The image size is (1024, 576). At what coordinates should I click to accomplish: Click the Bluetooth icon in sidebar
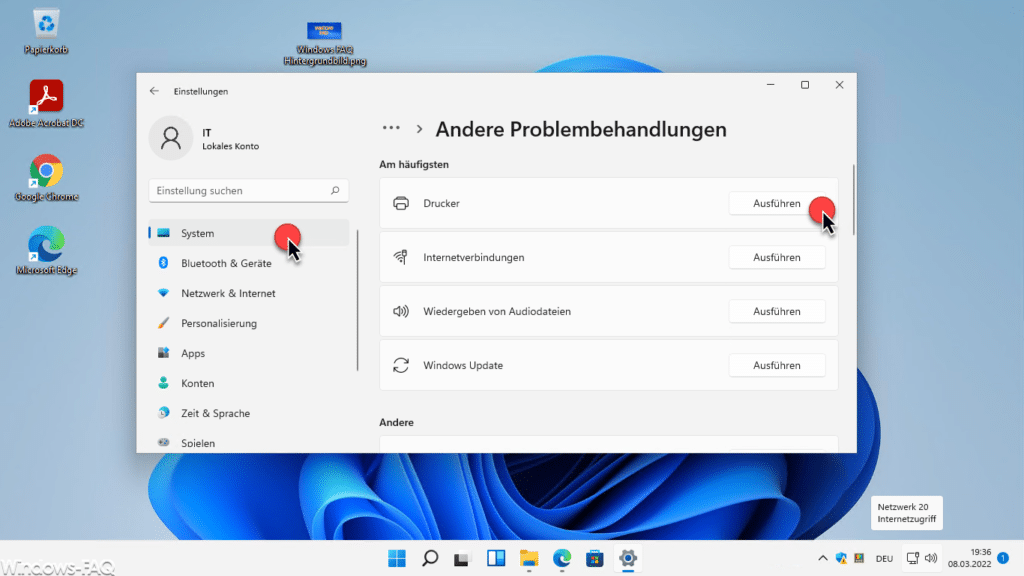pos(163,263)
